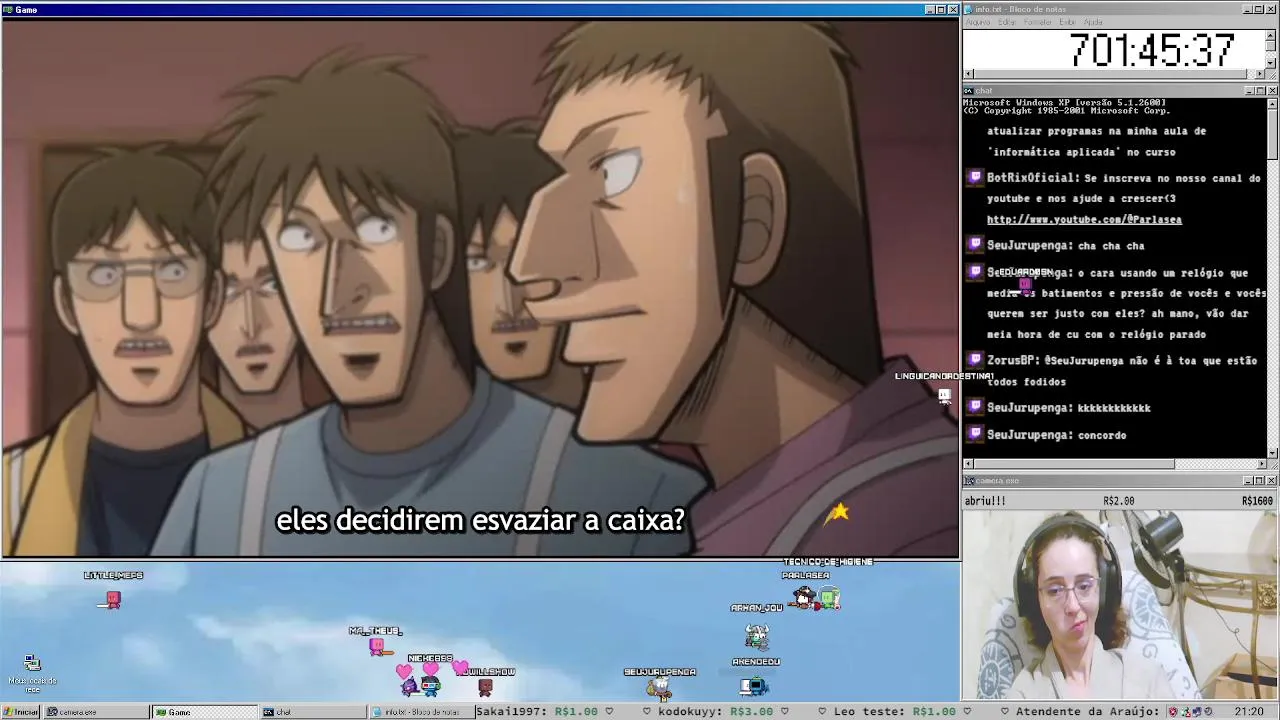
Task: Click chat window scrollbar down arrow
Action: [1272, 452]
